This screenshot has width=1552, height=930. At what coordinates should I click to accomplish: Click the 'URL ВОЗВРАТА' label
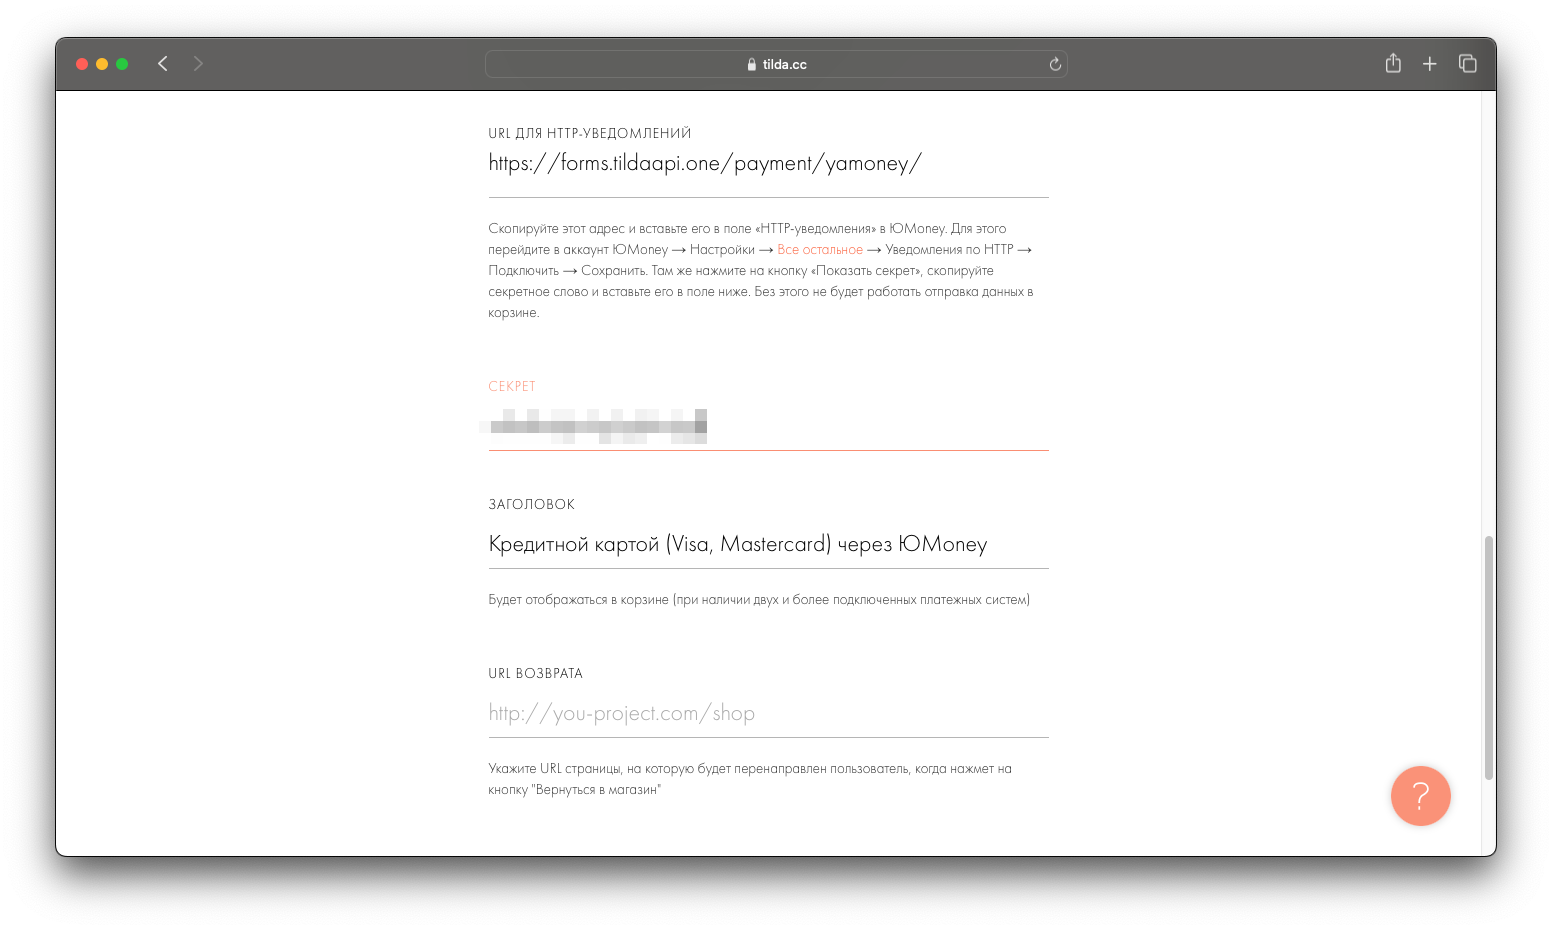(x=536, y=674)
